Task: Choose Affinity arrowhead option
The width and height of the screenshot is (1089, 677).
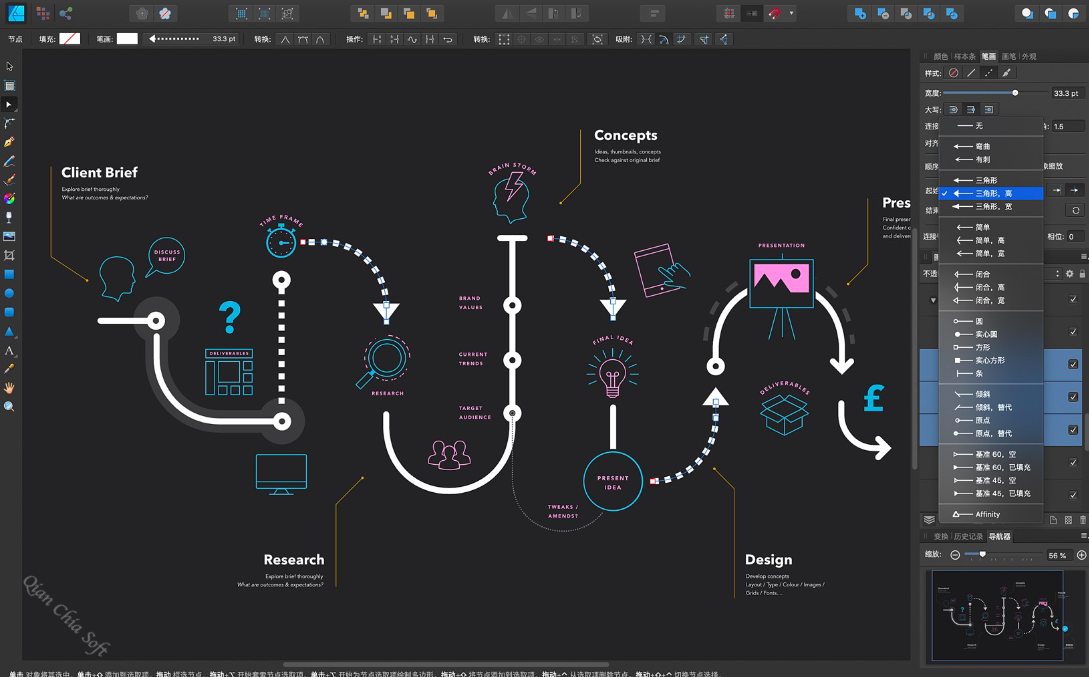Action: click(x=991, y=515)
